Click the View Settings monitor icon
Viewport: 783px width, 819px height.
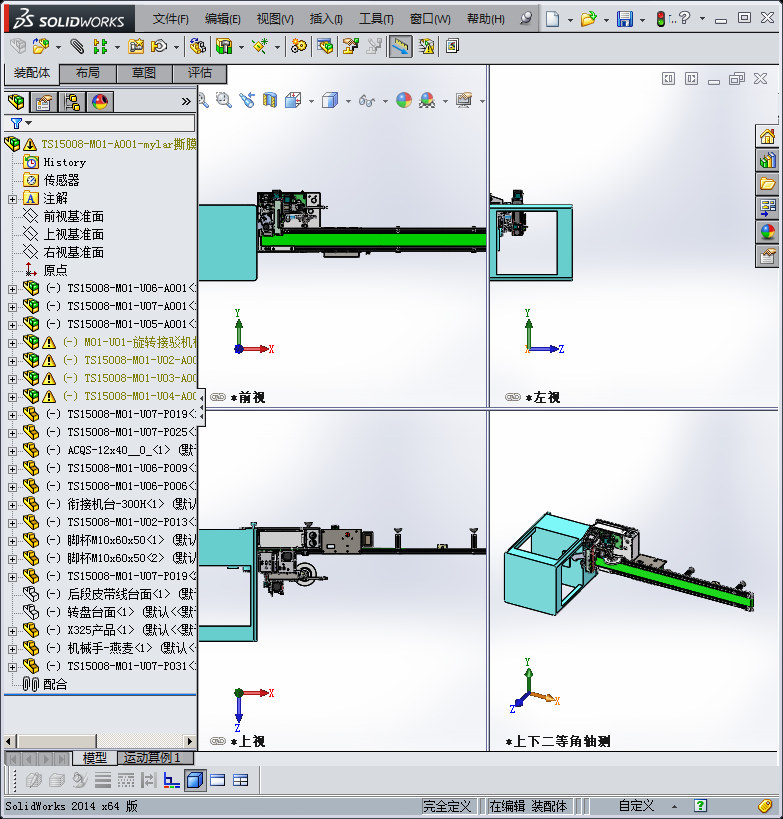[463, 100]
